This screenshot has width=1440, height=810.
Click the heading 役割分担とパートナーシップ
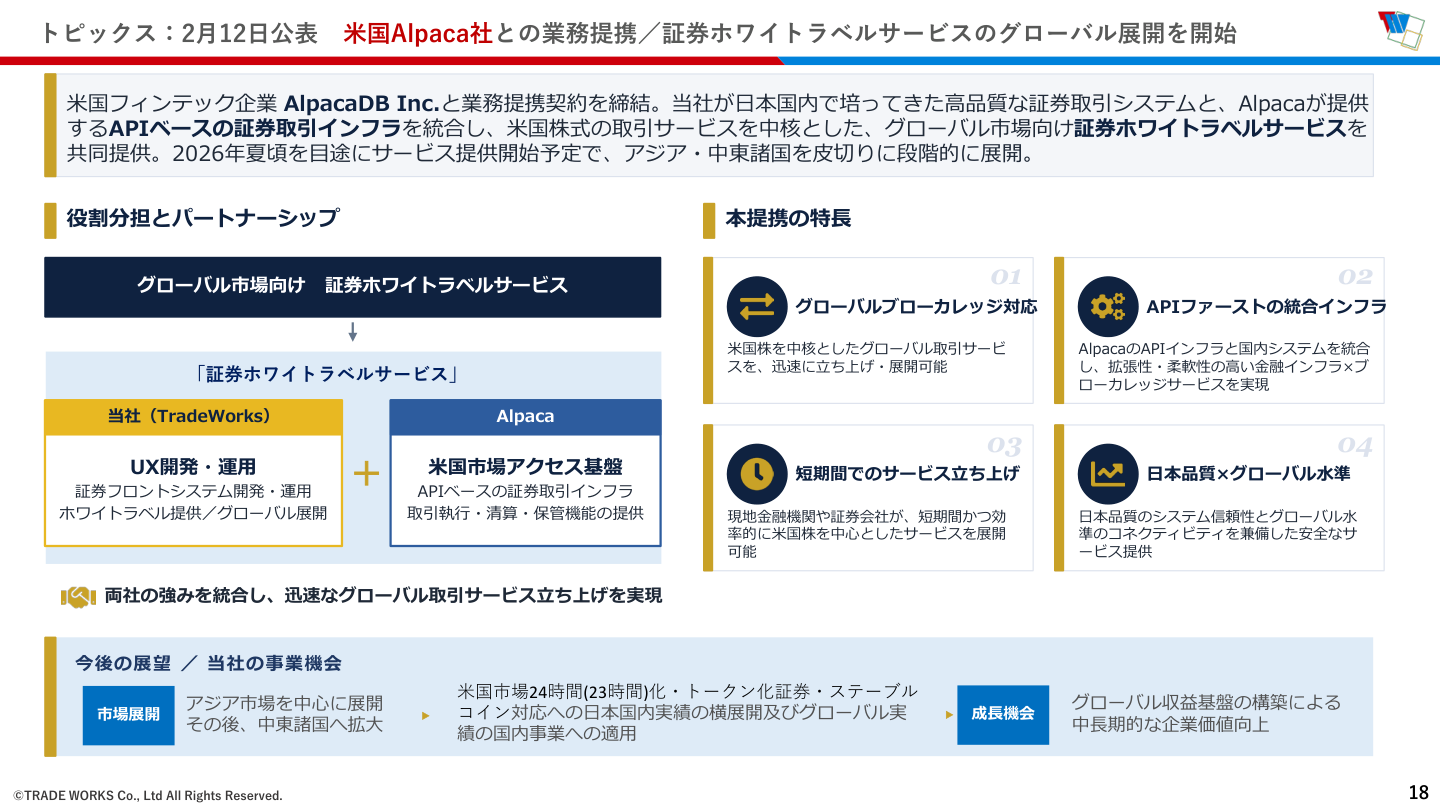(x=202, y=218)
